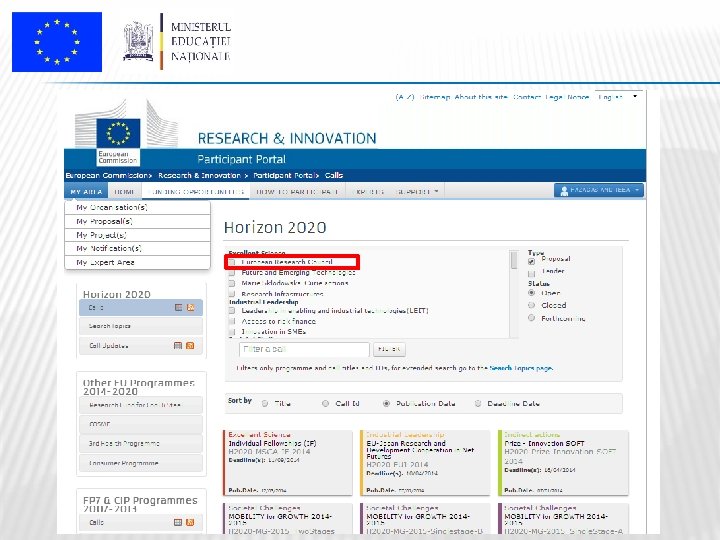Tick the Access to risk finance checkbox

[x=232, y=321]
